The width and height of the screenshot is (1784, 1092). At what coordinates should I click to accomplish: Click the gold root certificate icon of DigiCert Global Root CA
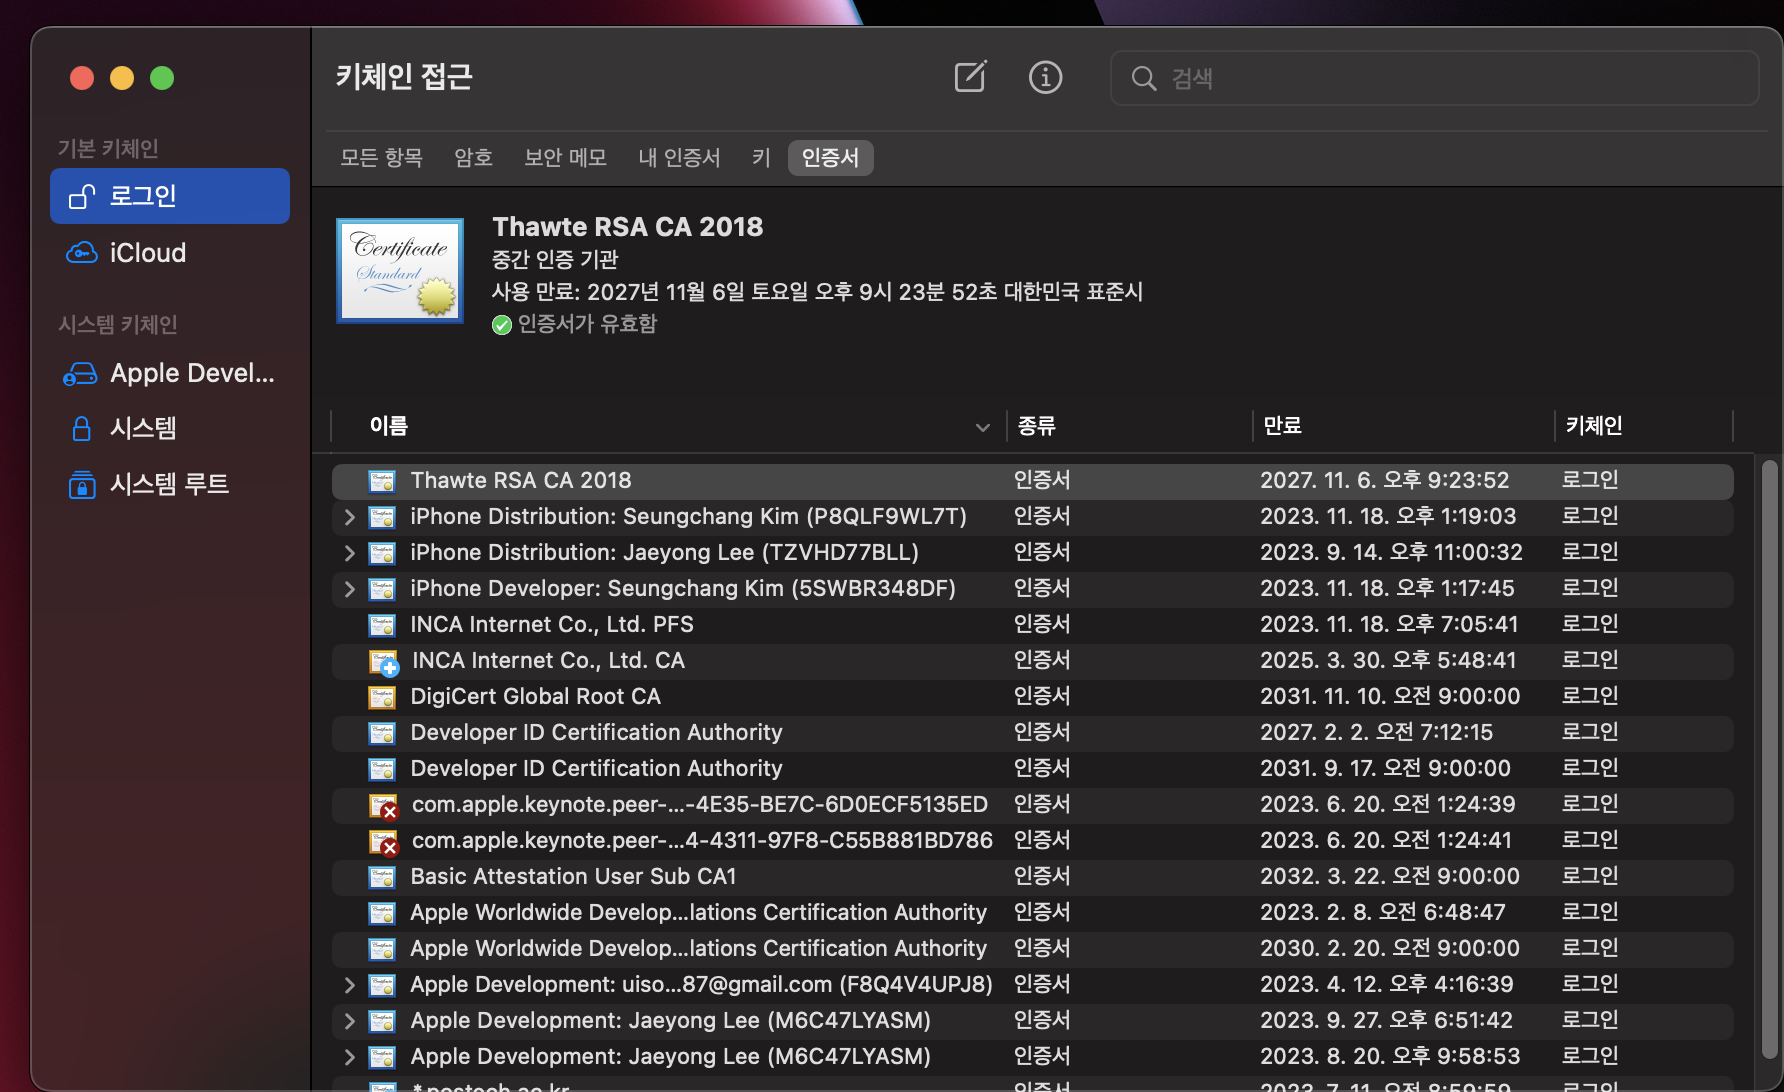[x=382, y=697]
